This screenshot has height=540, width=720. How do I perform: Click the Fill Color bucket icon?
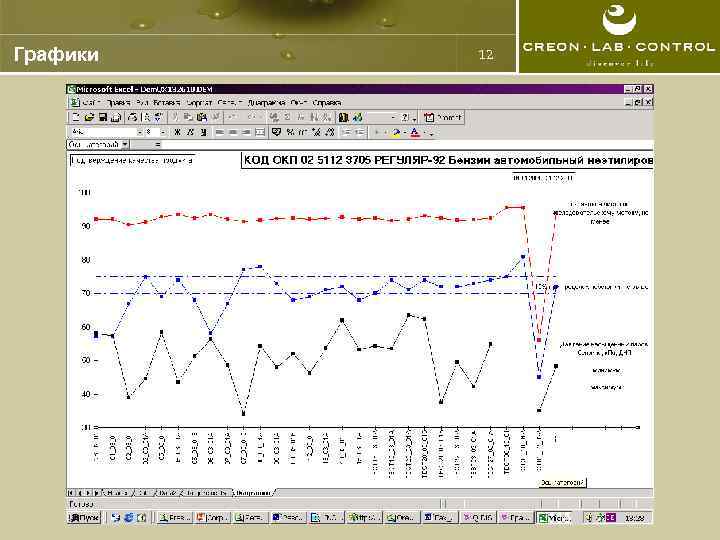396,133
